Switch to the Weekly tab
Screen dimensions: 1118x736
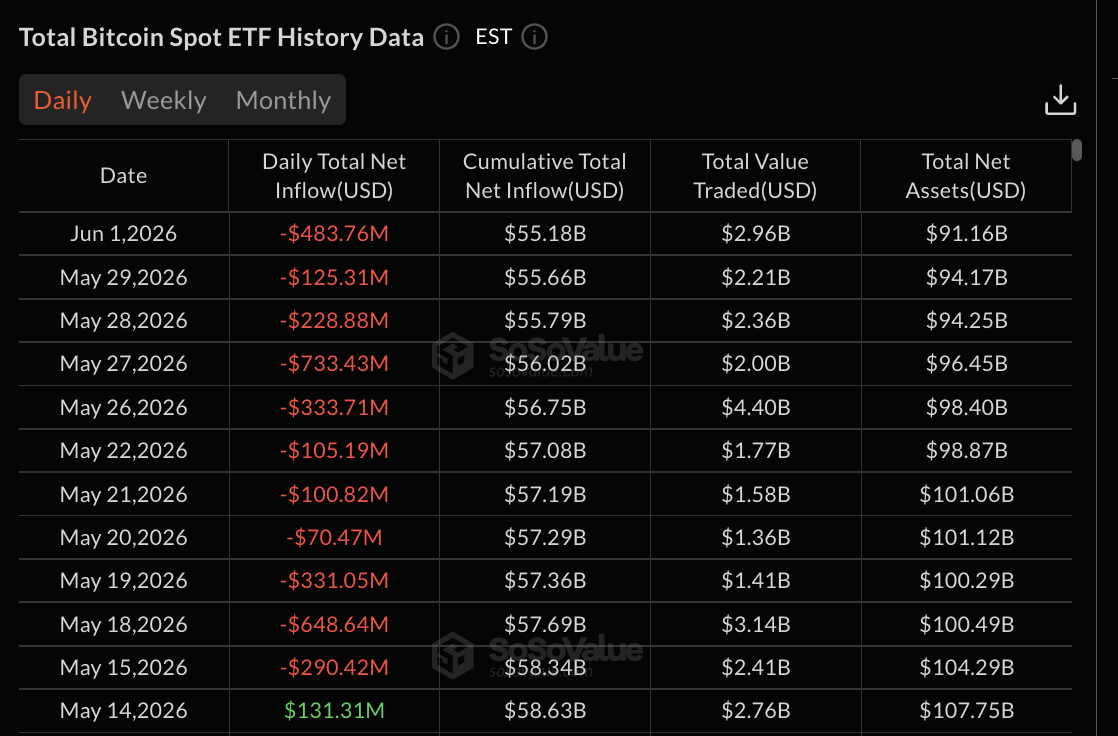tap(164, 101)
